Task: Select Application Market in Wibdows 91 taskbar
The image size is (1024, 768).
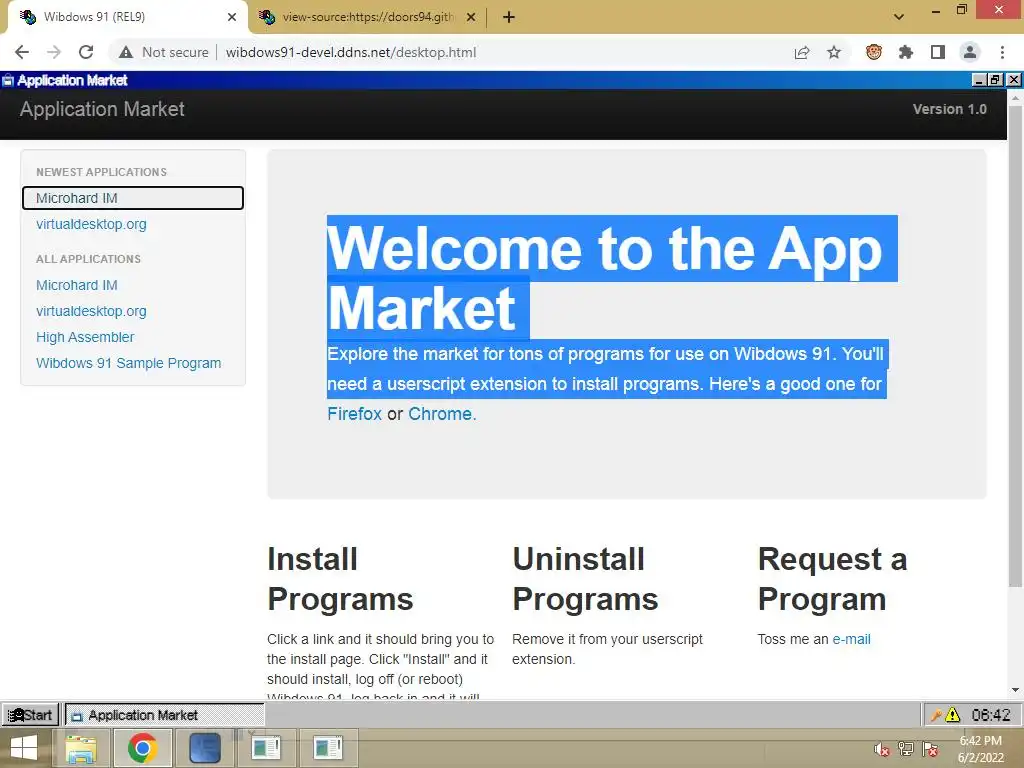Action: (x=165, y=715)
